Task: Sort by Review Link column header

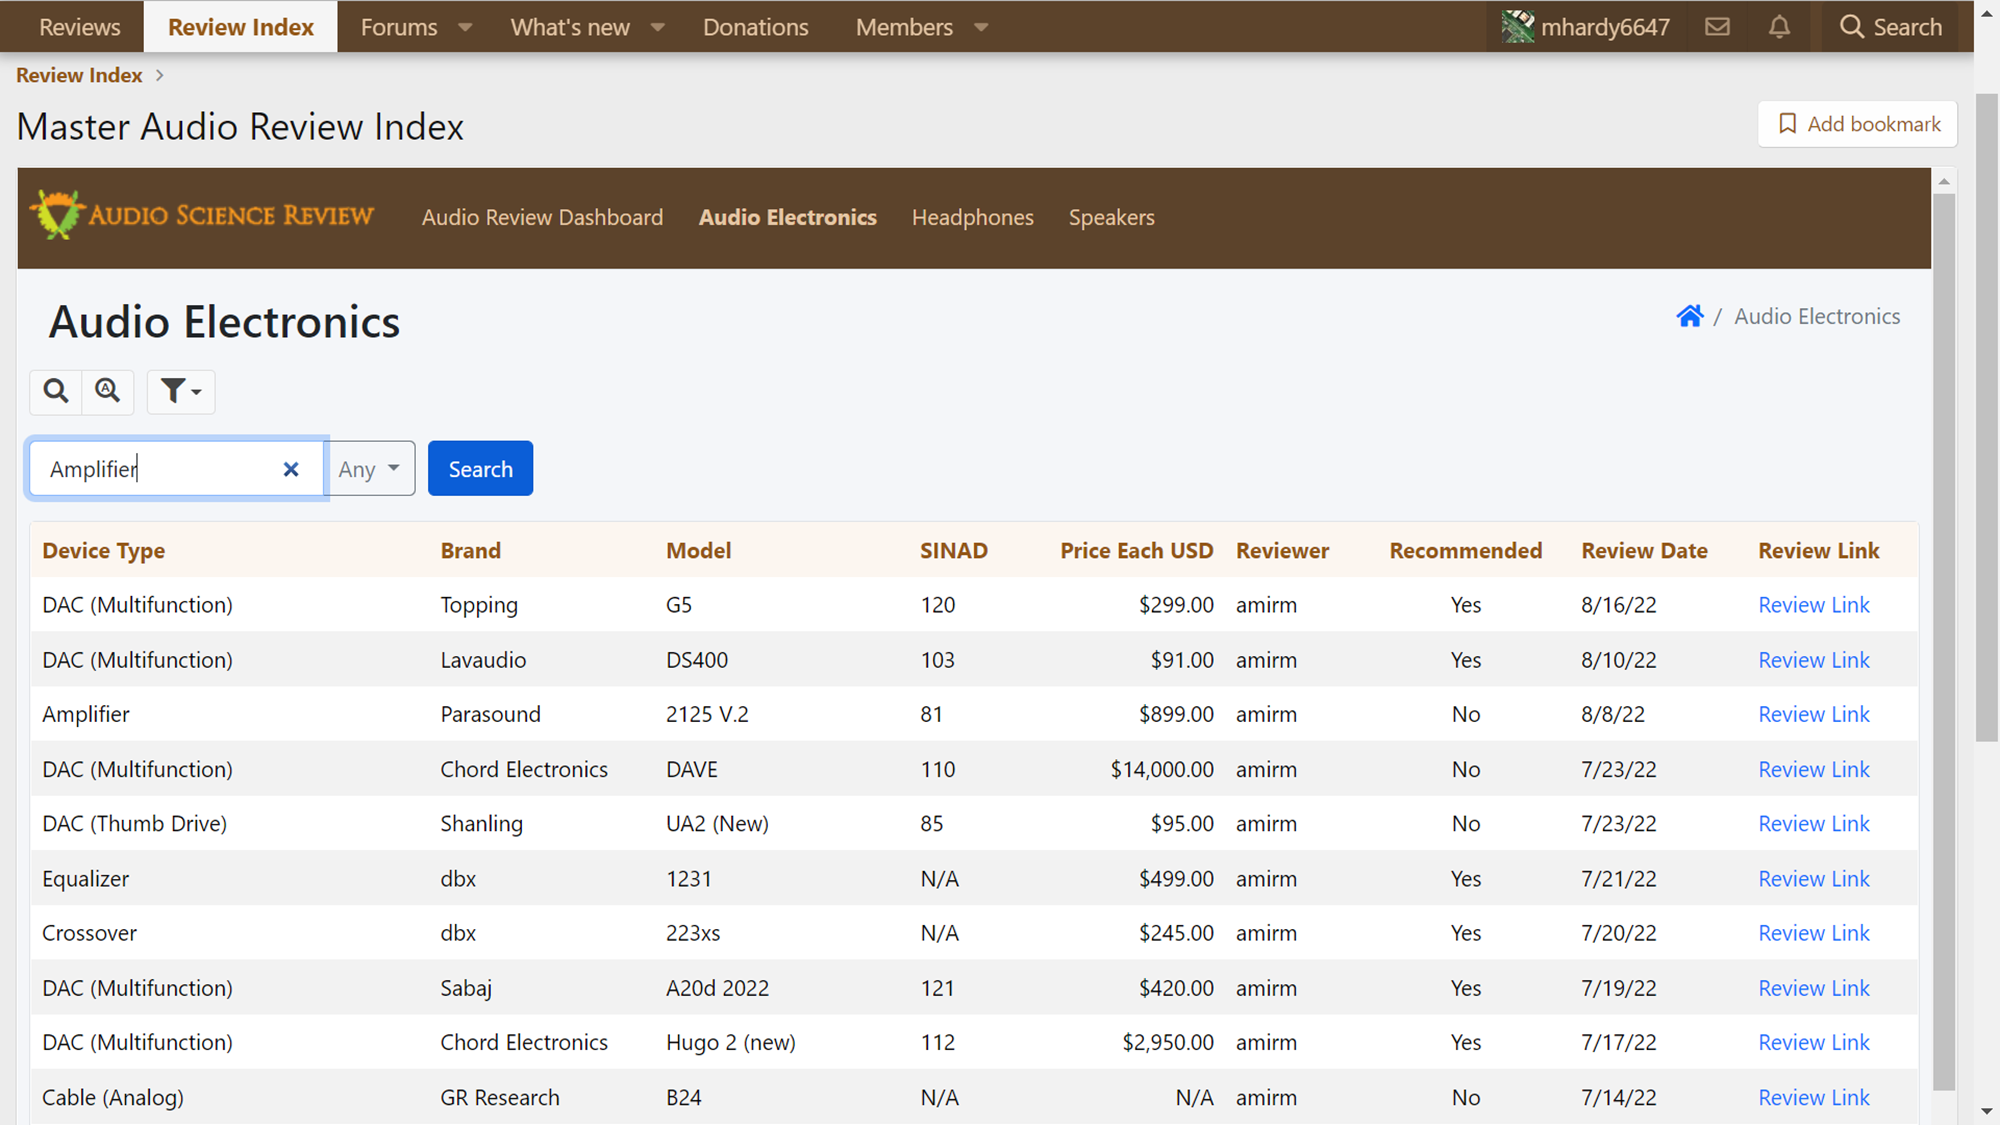Action: pyautogui.click(x=1818, y=551)
